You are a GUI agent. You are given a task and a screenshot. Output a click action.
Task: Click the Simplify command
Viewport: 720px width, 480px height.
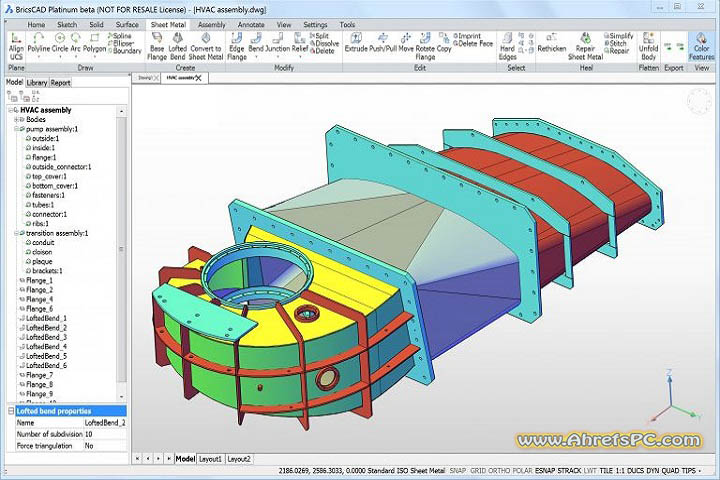[x=619, y=35]
